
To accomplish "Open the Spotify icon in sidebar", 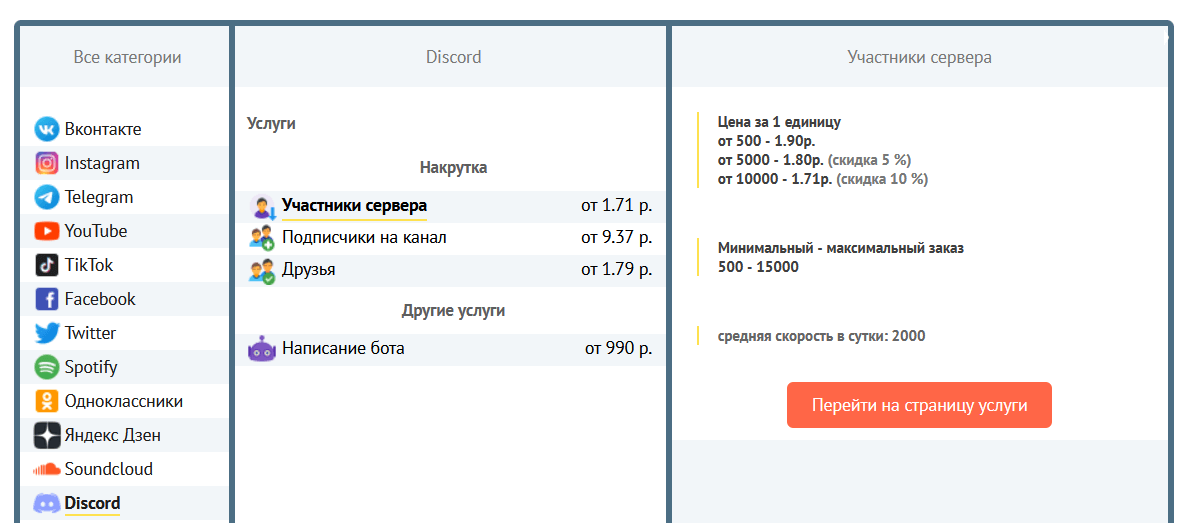I will (47, 367).
